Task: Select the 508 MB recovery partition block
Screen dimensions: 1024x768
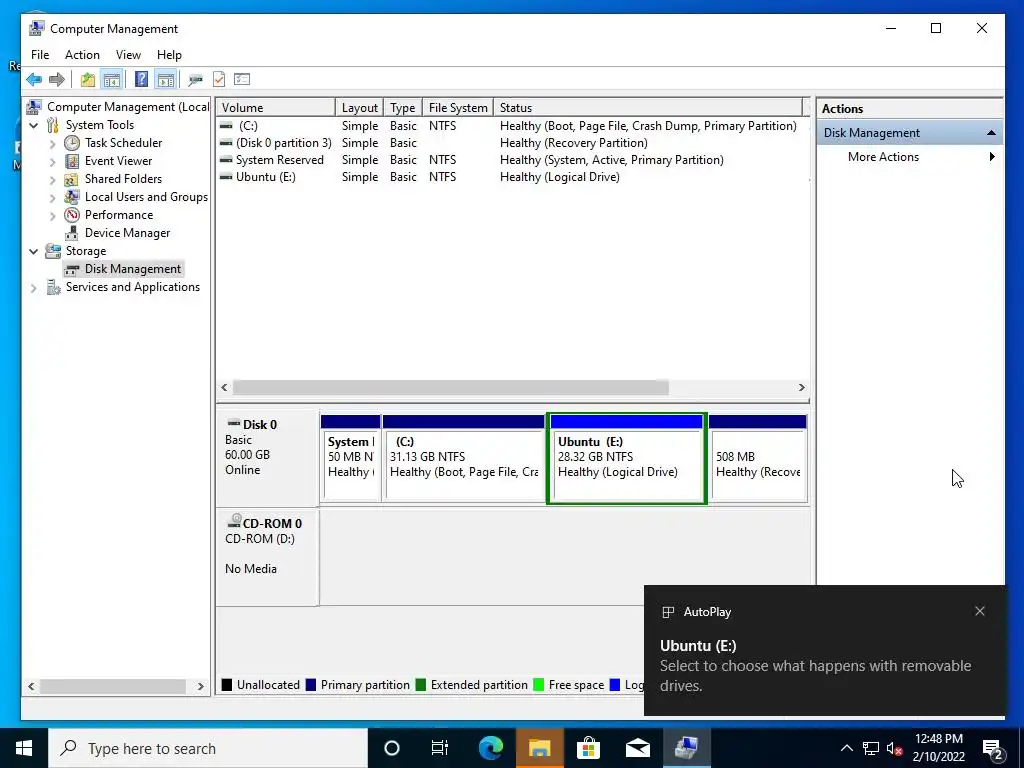Action: coord(758,458)
